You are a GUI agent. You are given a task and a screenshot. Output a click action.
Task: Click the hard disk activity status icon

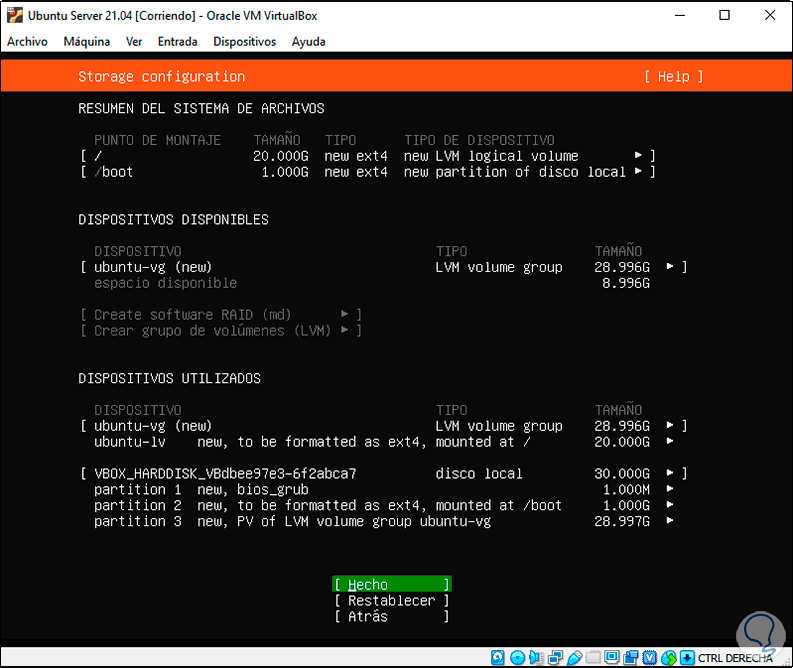tap(498, 657)
